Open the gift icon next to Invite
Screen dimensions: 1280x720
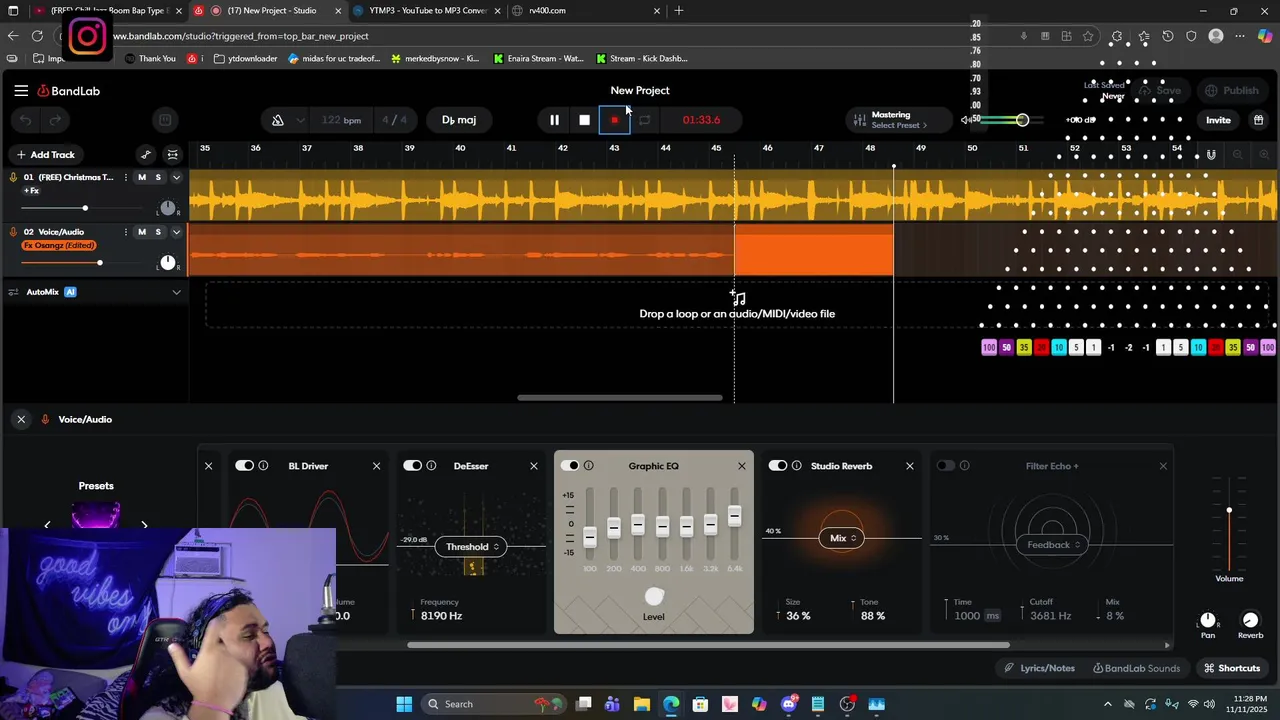[1258, 120]
